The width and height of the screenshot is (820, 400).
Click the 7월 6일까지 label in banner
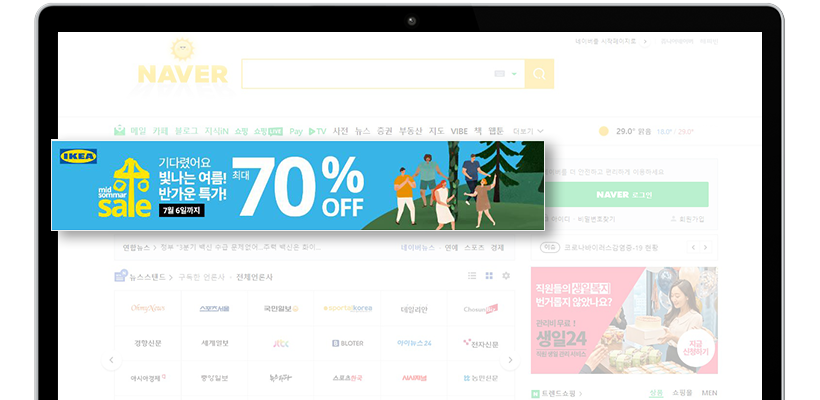181,210
